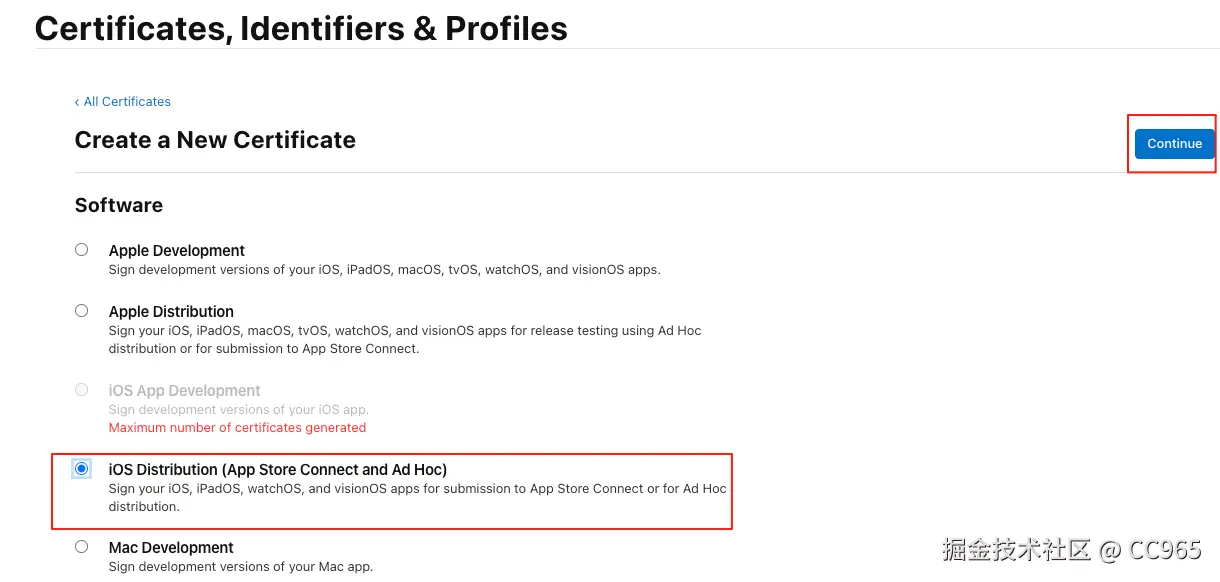Select the Apple Development radio button
Image resolution: width=1220 pixels, height=582 pixels.
(82, 250)
